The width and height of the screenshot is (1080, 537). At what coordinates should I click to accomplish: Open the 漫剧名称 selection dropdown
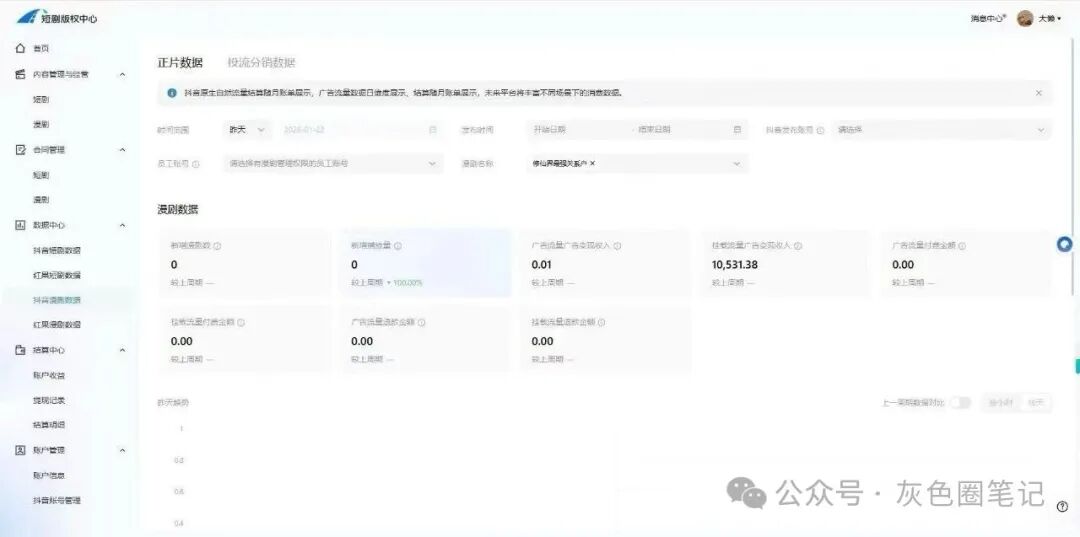[x=637, y=164]
